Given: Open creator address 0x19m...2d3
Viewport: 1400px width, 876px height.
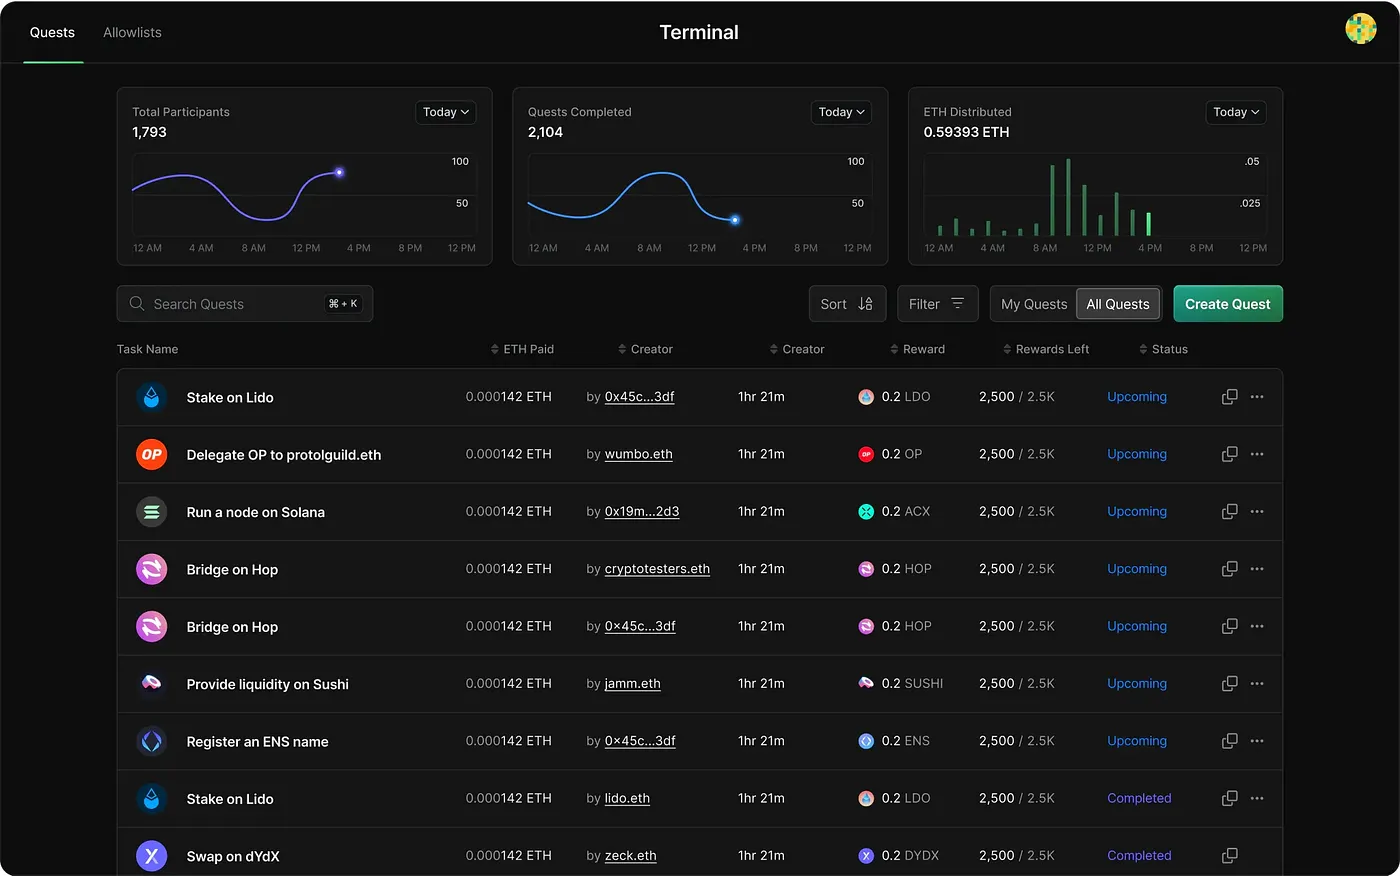Looking at the screenshot, I should coord(642,511).
